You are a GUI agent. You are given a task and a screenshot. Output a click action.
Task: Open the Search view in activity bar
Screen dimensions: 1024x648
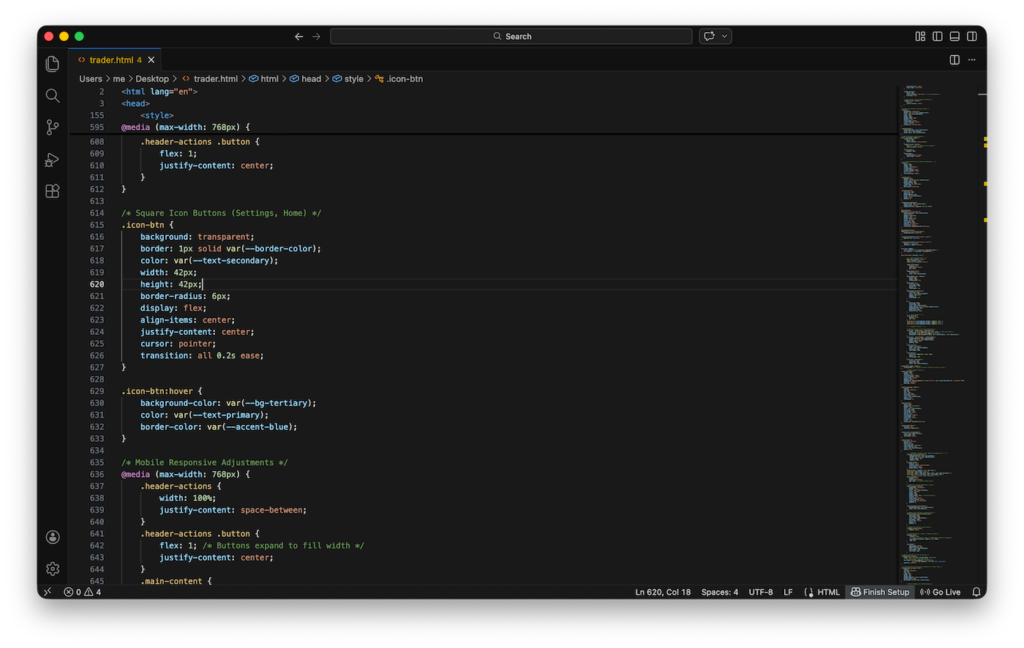[53, 96]
